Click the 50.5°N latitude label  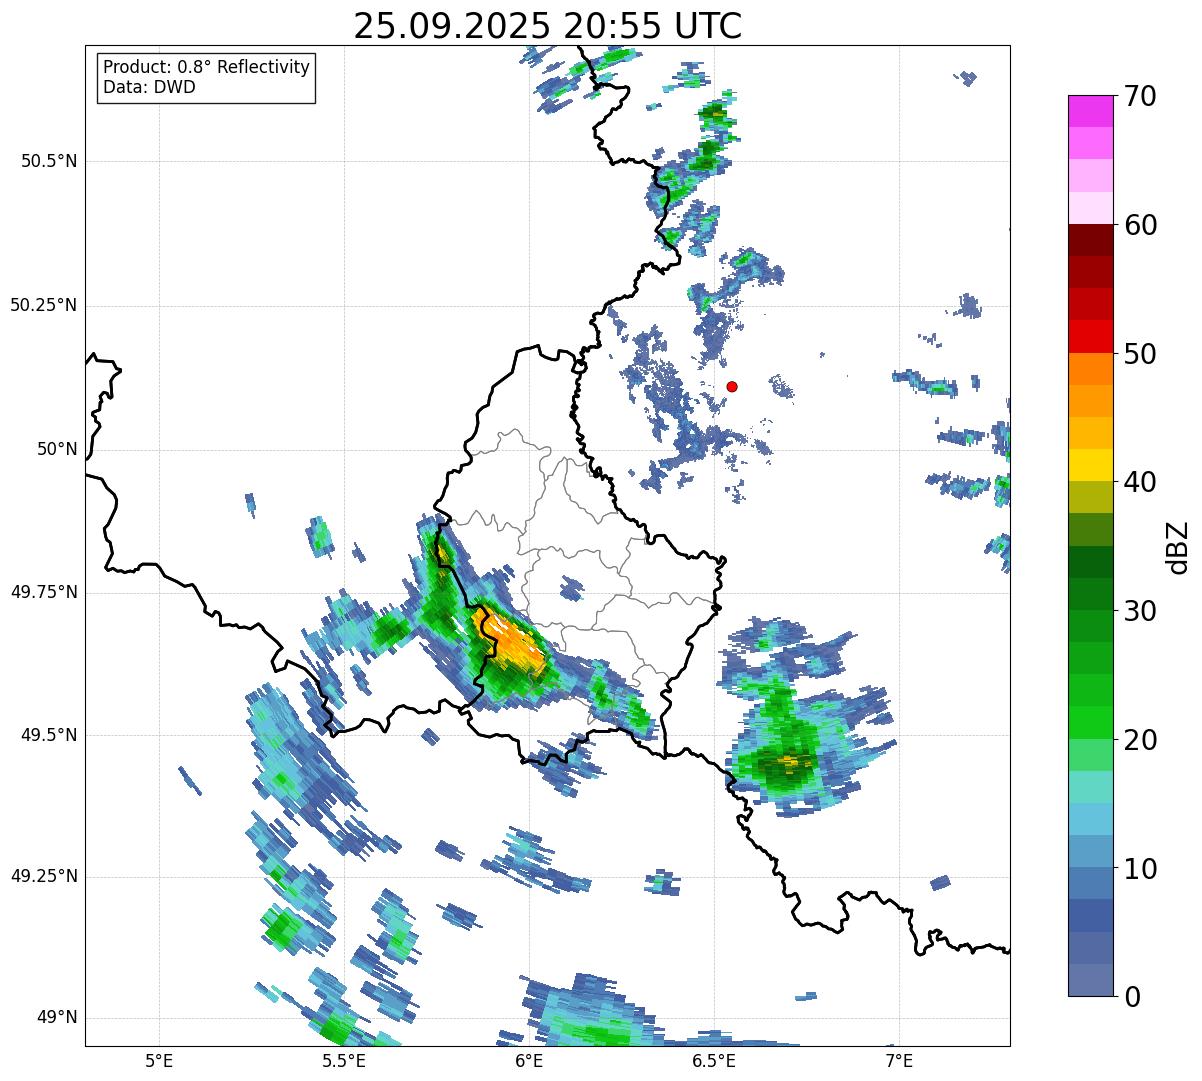(x=49, y=161)
